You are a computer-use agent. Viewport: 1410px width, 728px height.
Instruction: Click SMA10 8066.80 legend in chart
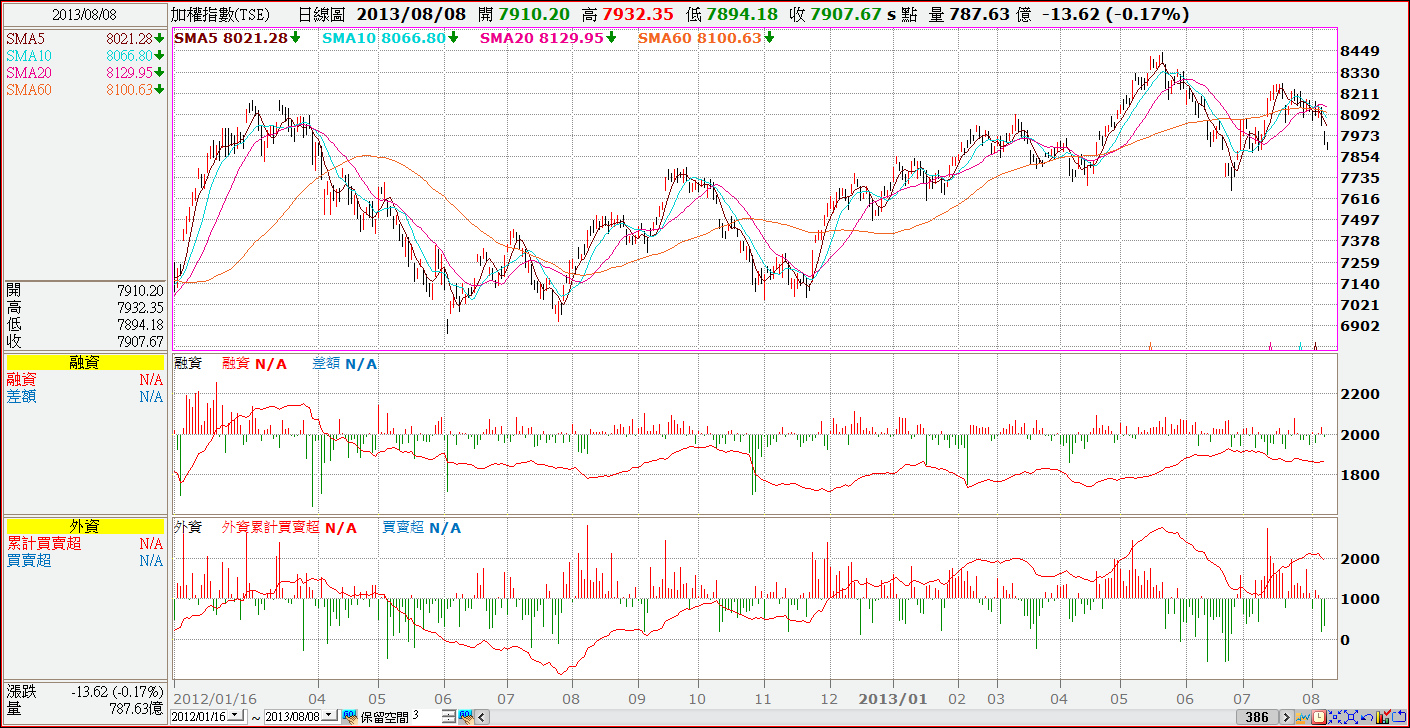[x=391, y=37]
